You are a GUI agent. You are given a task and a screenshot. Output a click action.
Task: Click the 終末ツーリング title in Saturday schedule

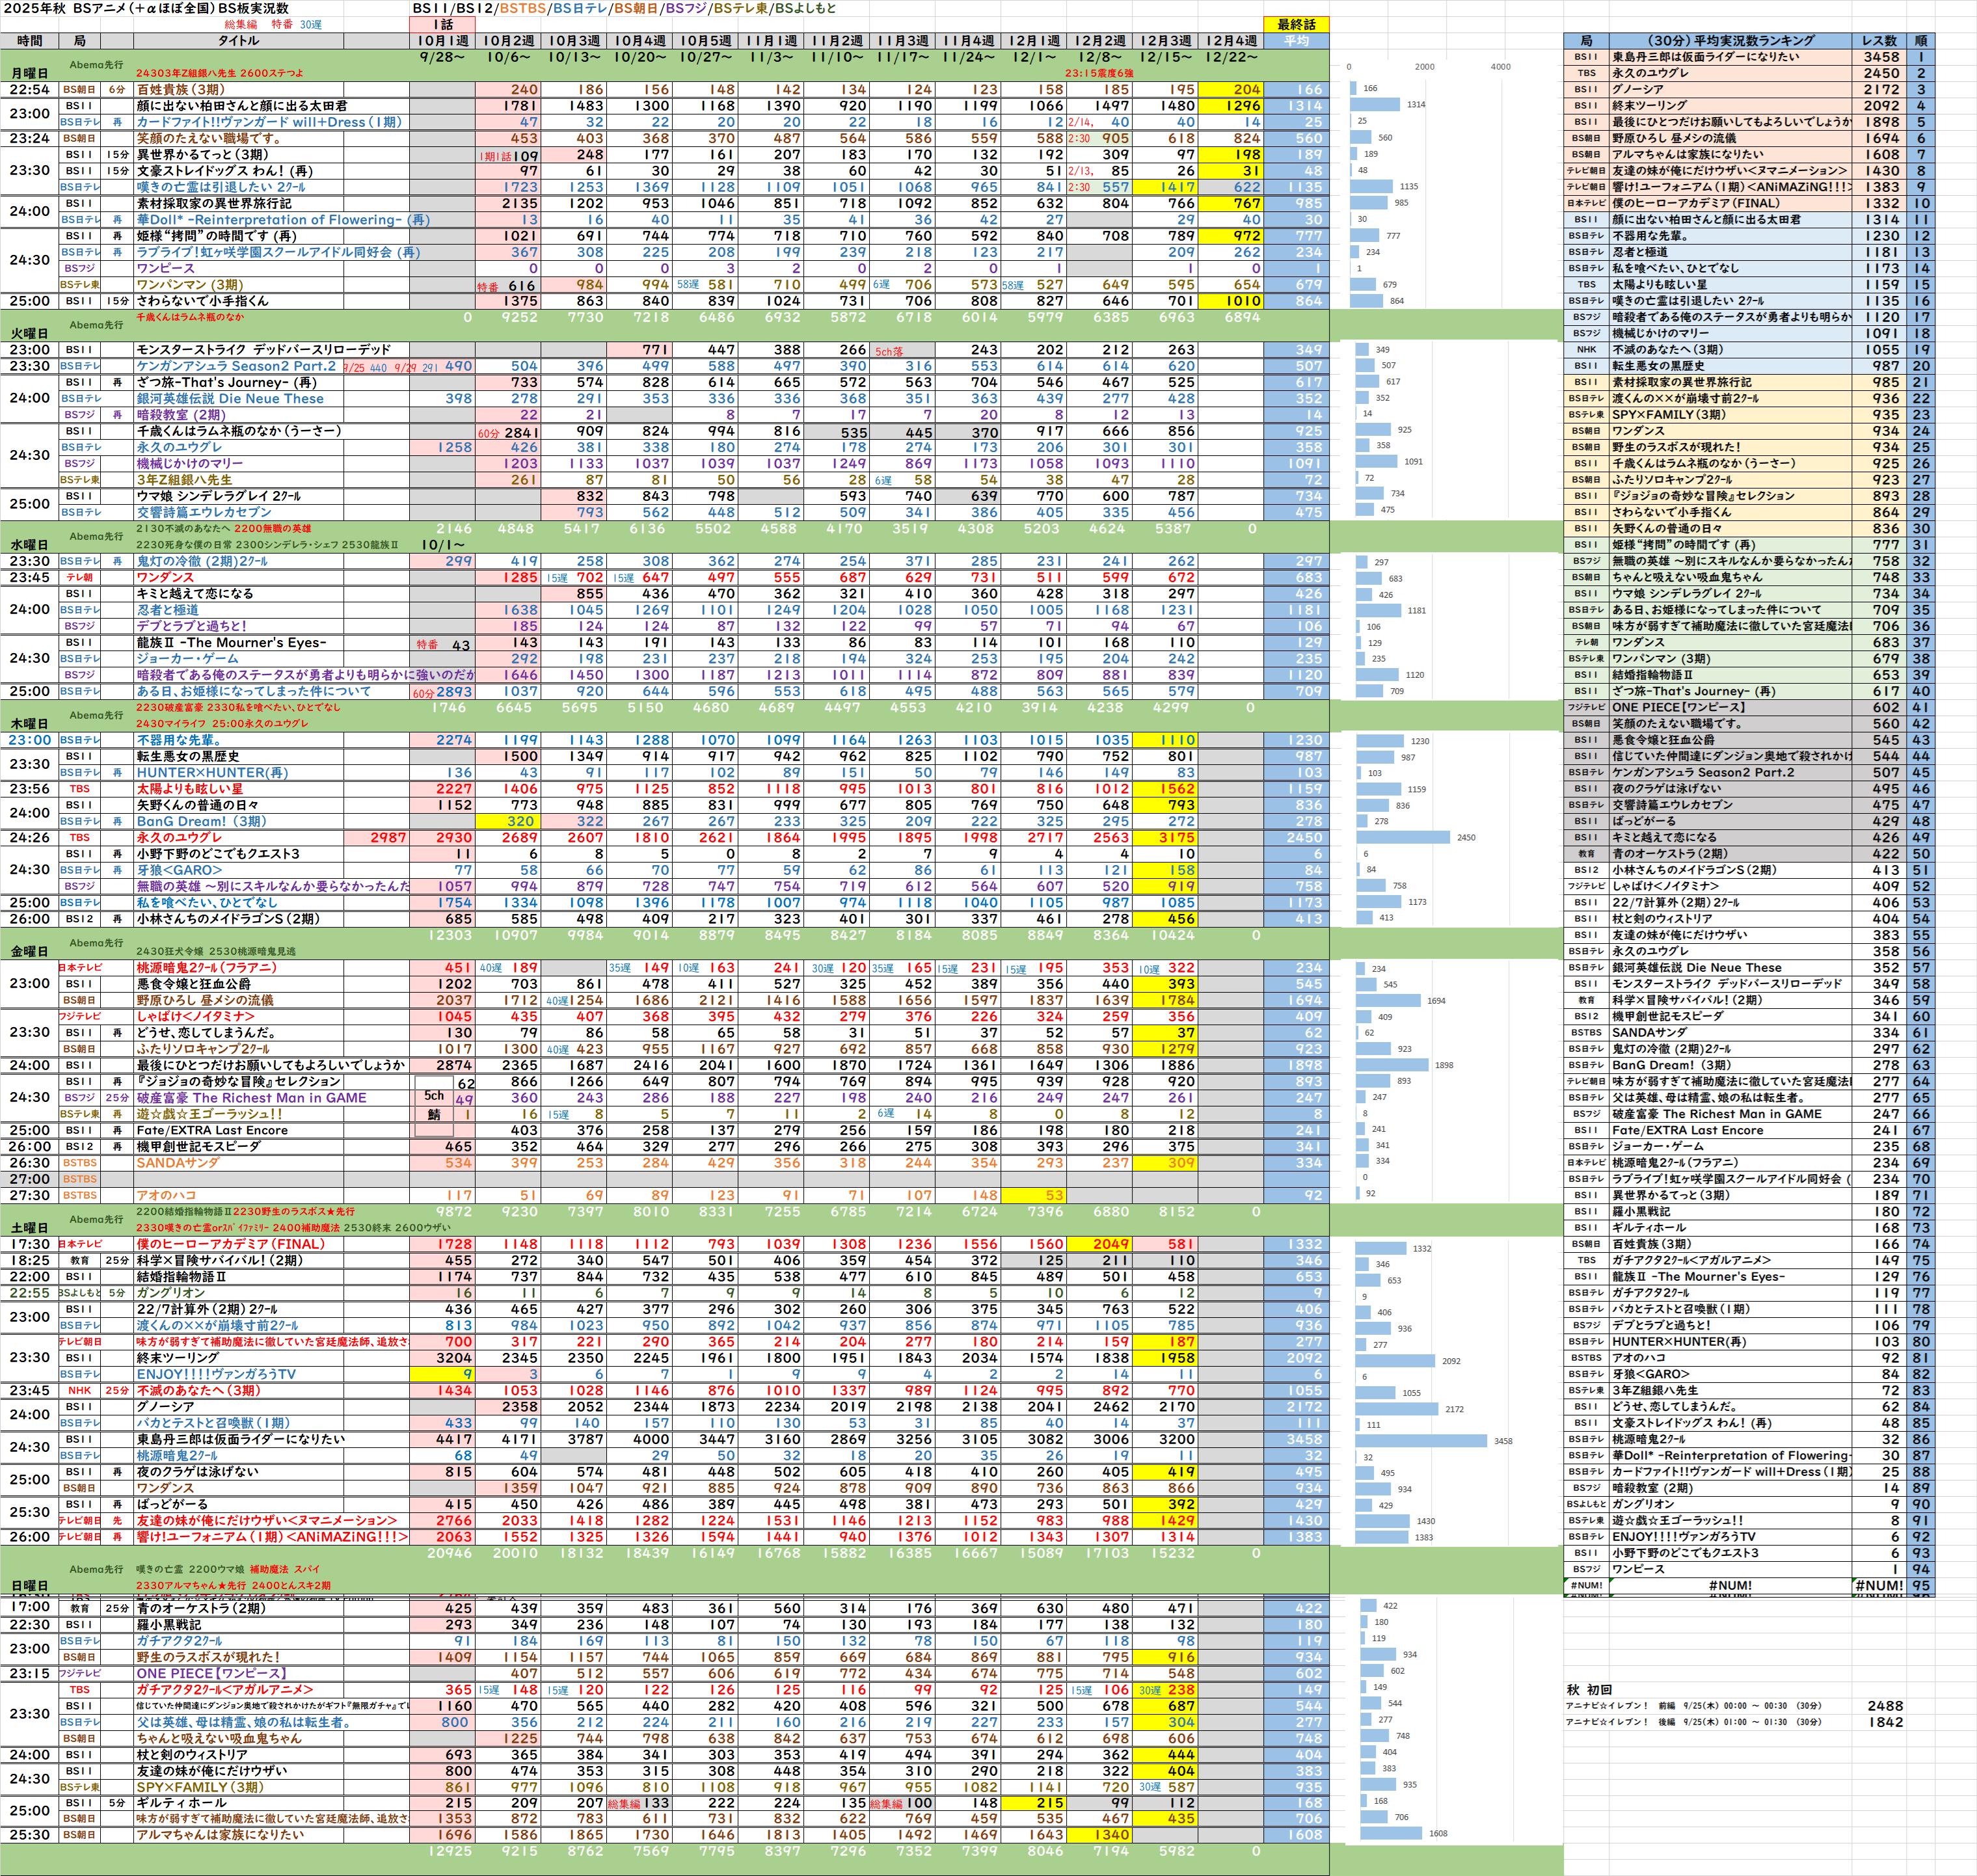pyautogui.click(x=177, y=1358)
